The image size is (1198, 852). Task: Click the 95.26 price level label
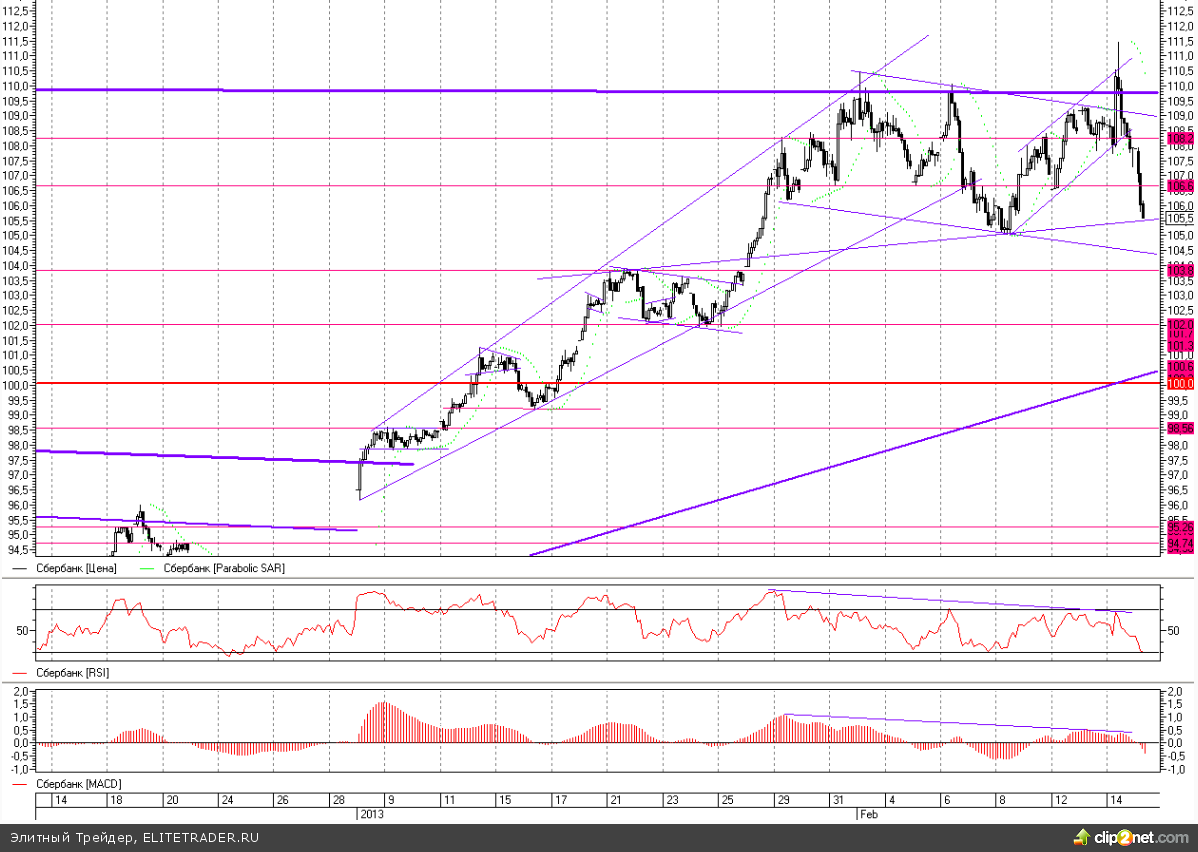coord(1181,527)
